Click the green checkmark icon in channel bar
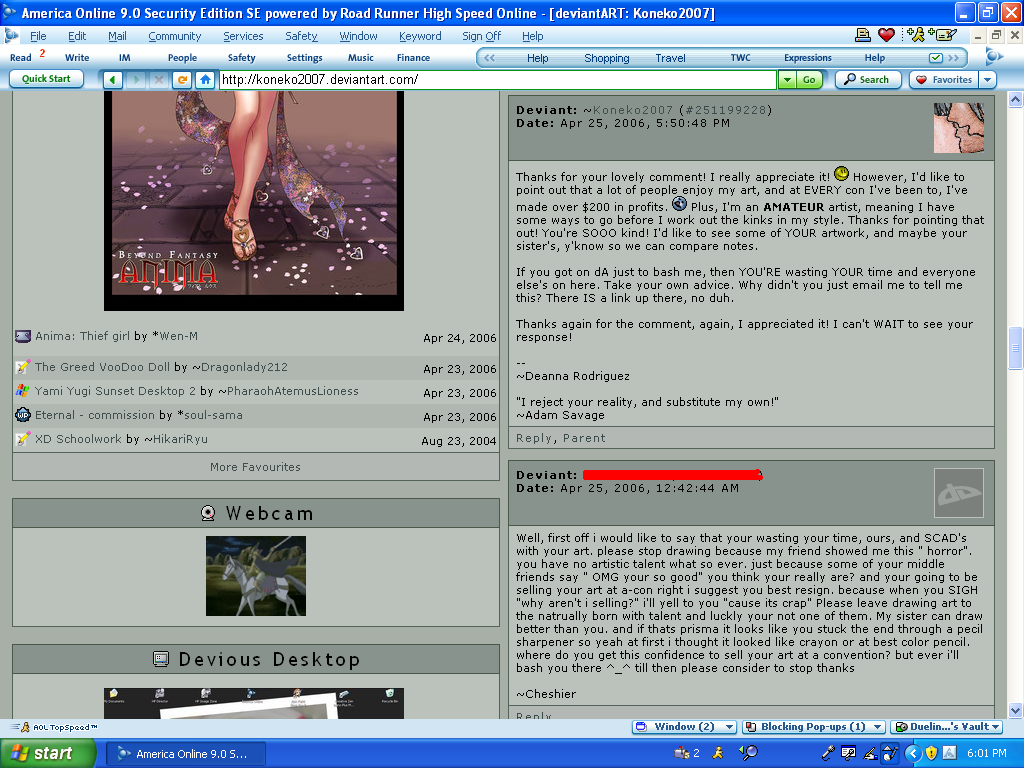The height and width of the screenshot is (768, 1024). pyautogui.click(x=936, y=58)
